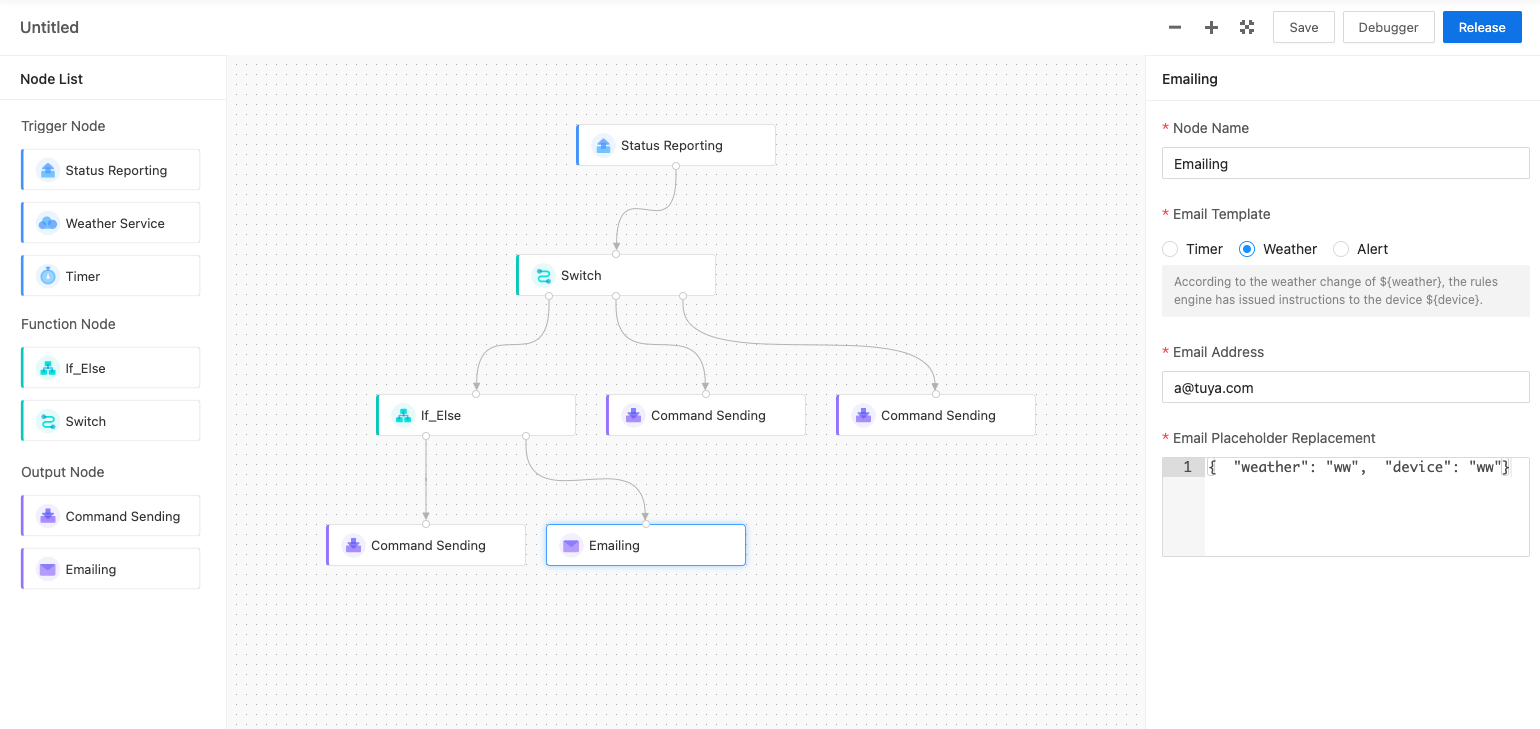Image resolution: width=1540 pixels, height=729 pixels.
Task: Click the fit-to-view icon
Action: point(1247,27)
